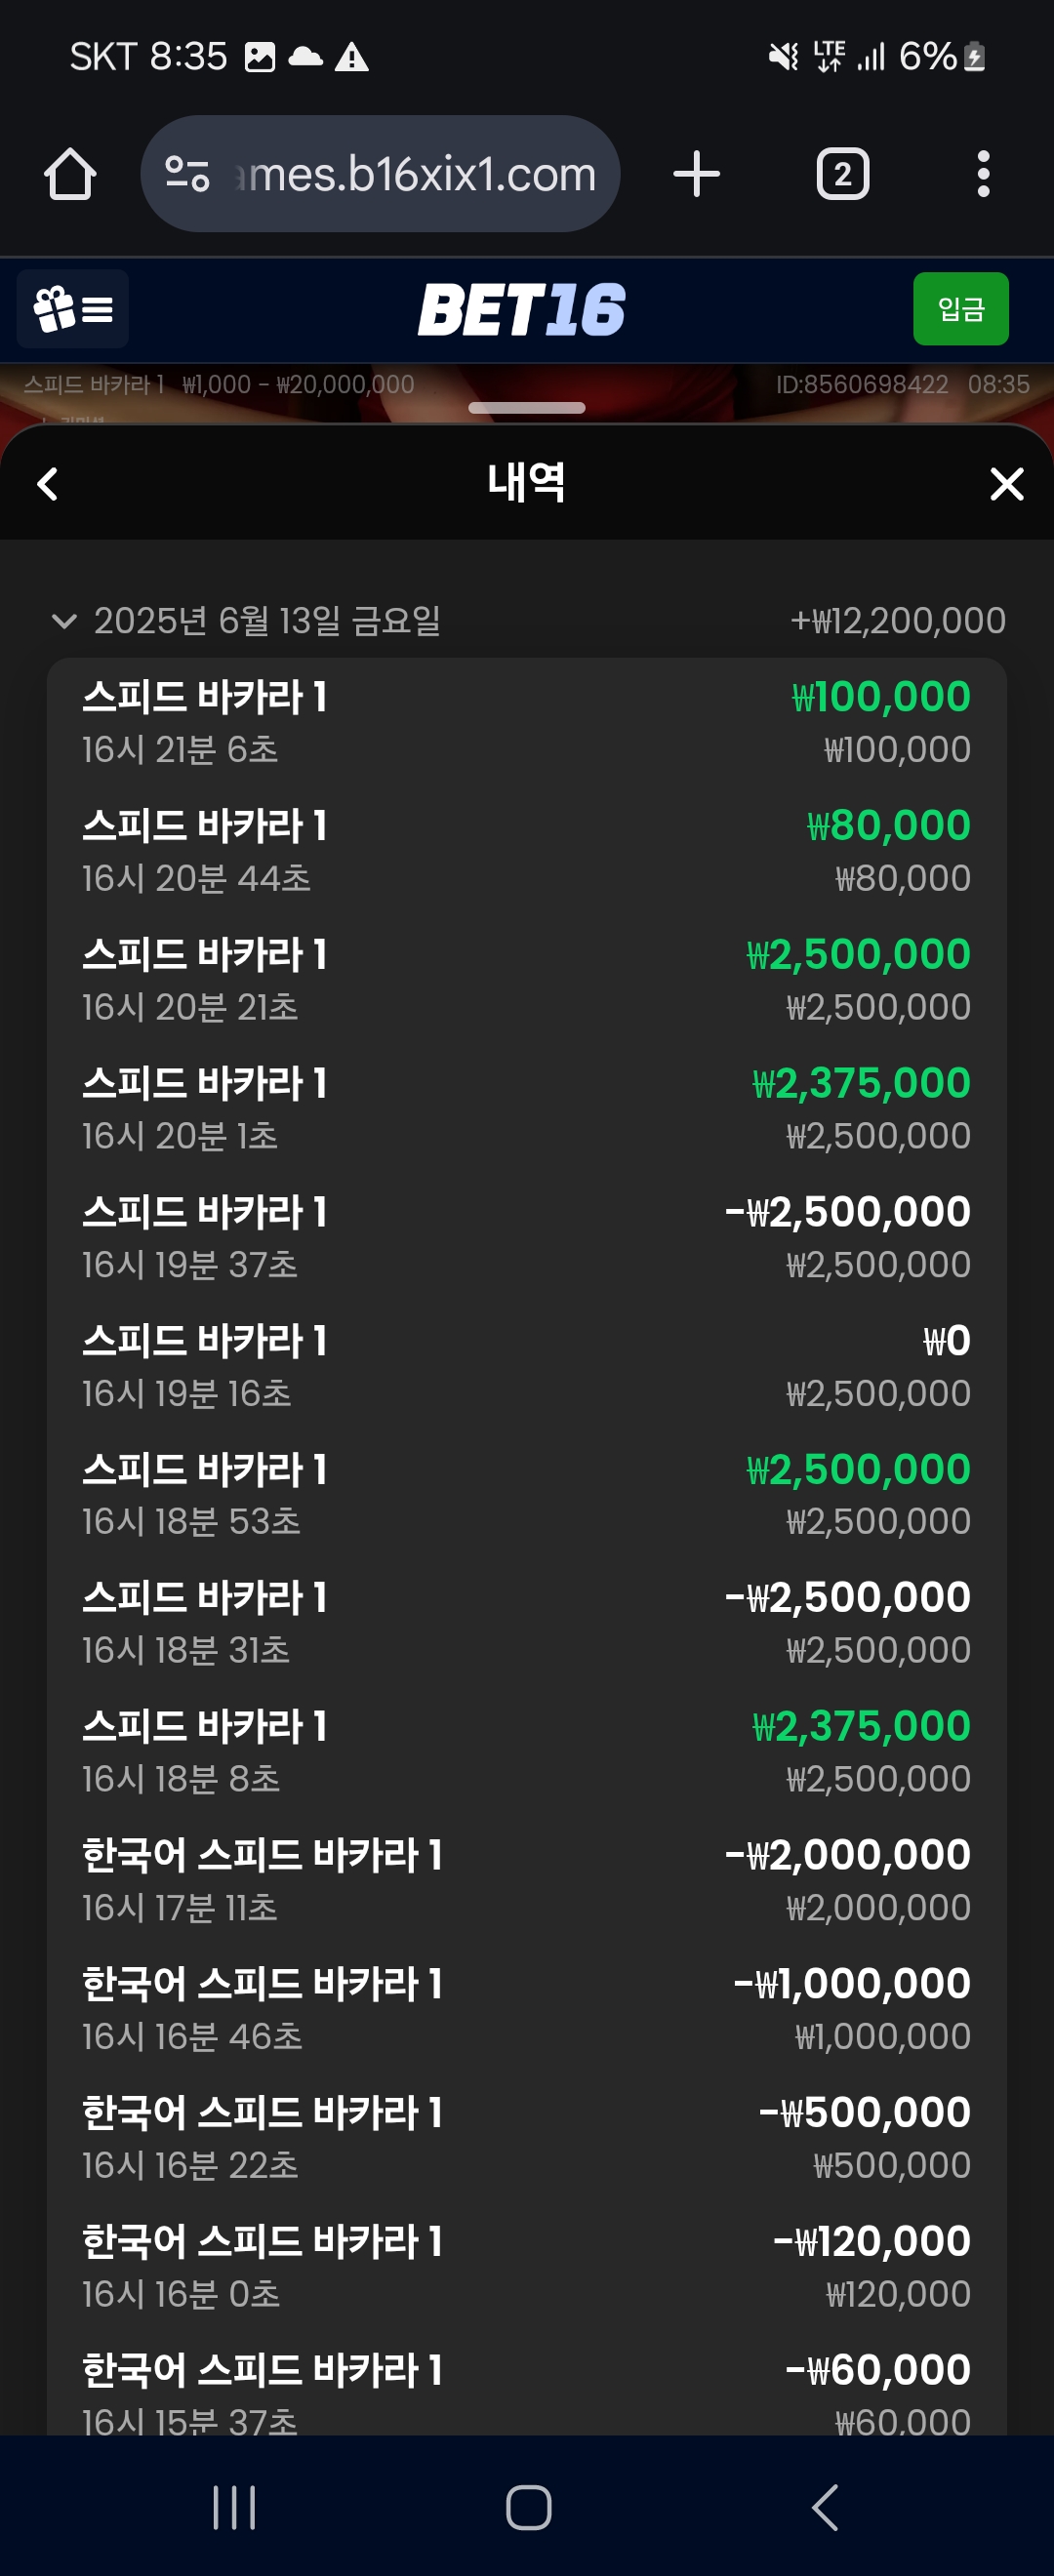The width and height of the screenshot is (1054, 2576).
Task: Go back with the history back arrow
Action: click(x=47, y=484)
